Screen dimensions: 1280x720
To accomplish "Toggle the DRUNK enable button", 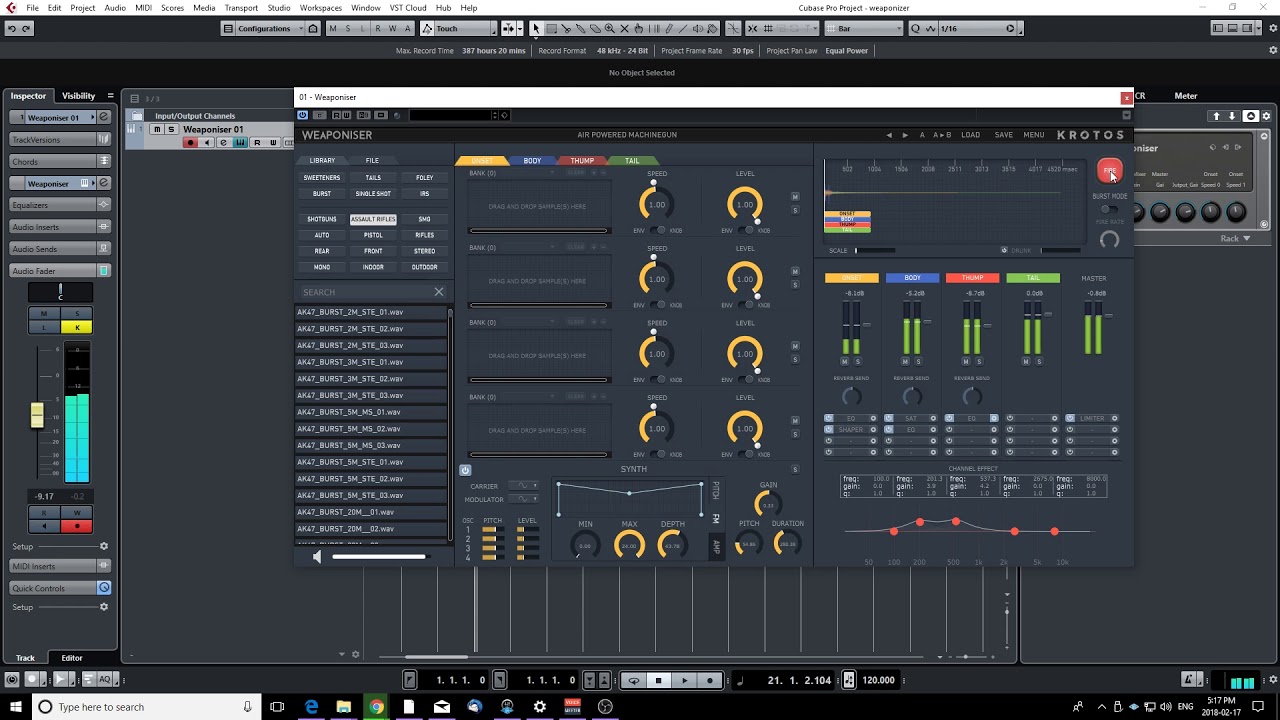I will coord(1004,251).
